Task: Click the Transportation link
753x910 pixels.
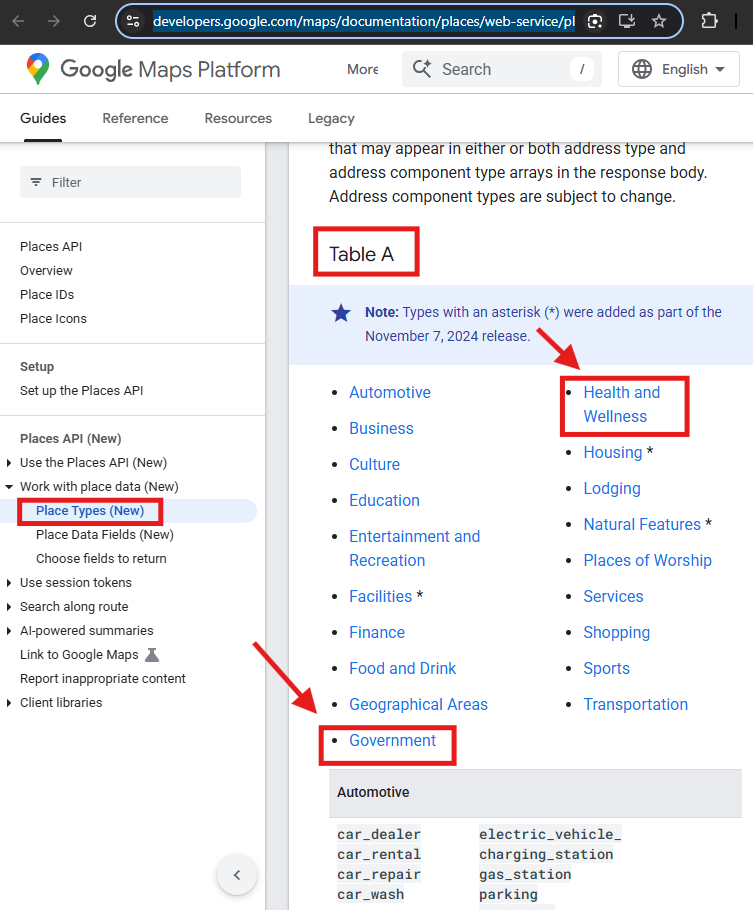Action: [636, 704]
